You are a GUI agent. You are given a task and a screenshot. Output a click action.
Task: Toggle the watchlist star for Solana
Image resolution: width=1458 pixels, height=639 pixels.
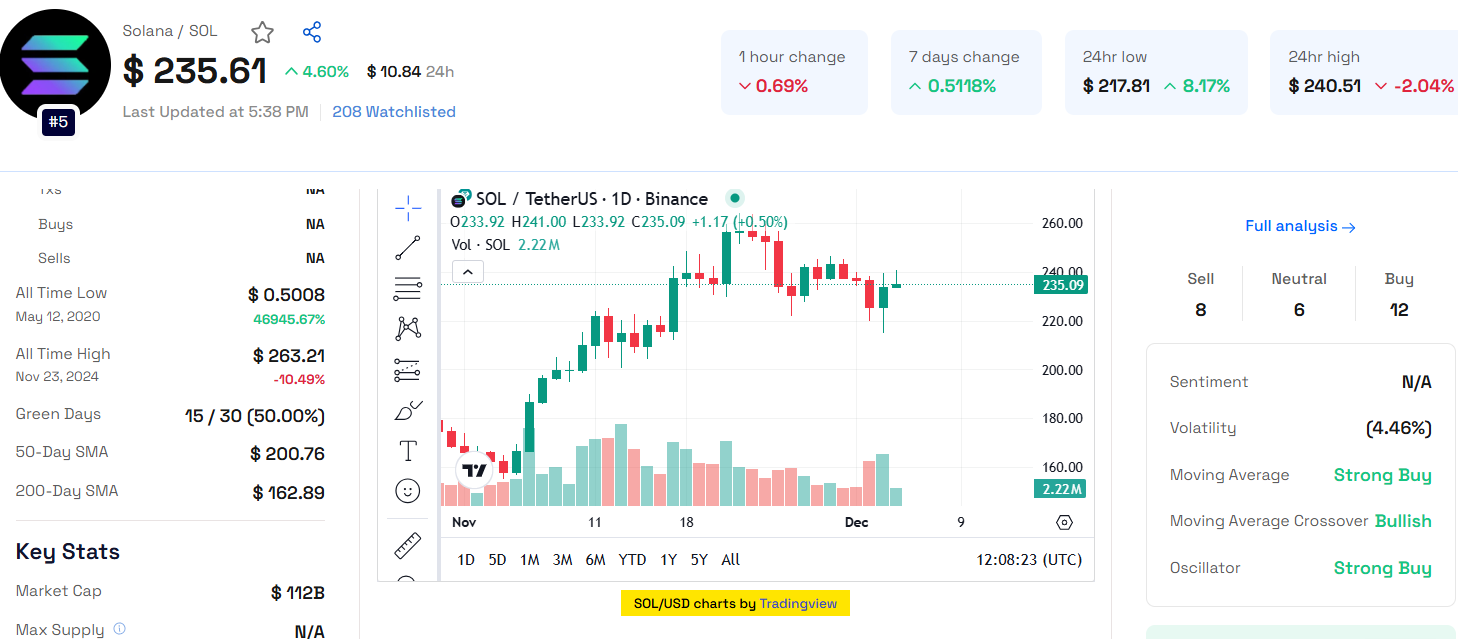(261, 32)
